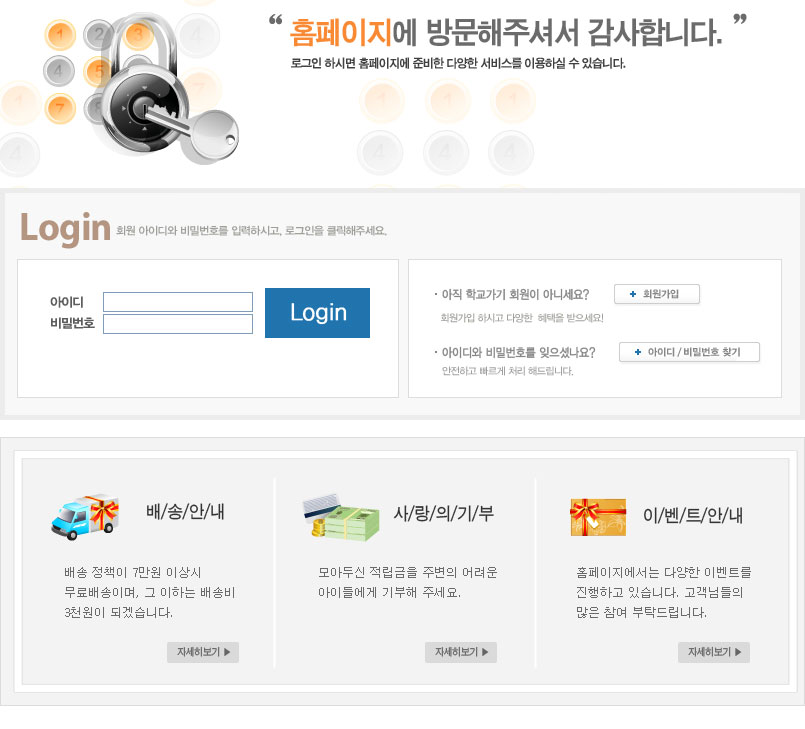Click the padlock and key image
The height and width of the screenshot is (729, 805).
[165, 90]
